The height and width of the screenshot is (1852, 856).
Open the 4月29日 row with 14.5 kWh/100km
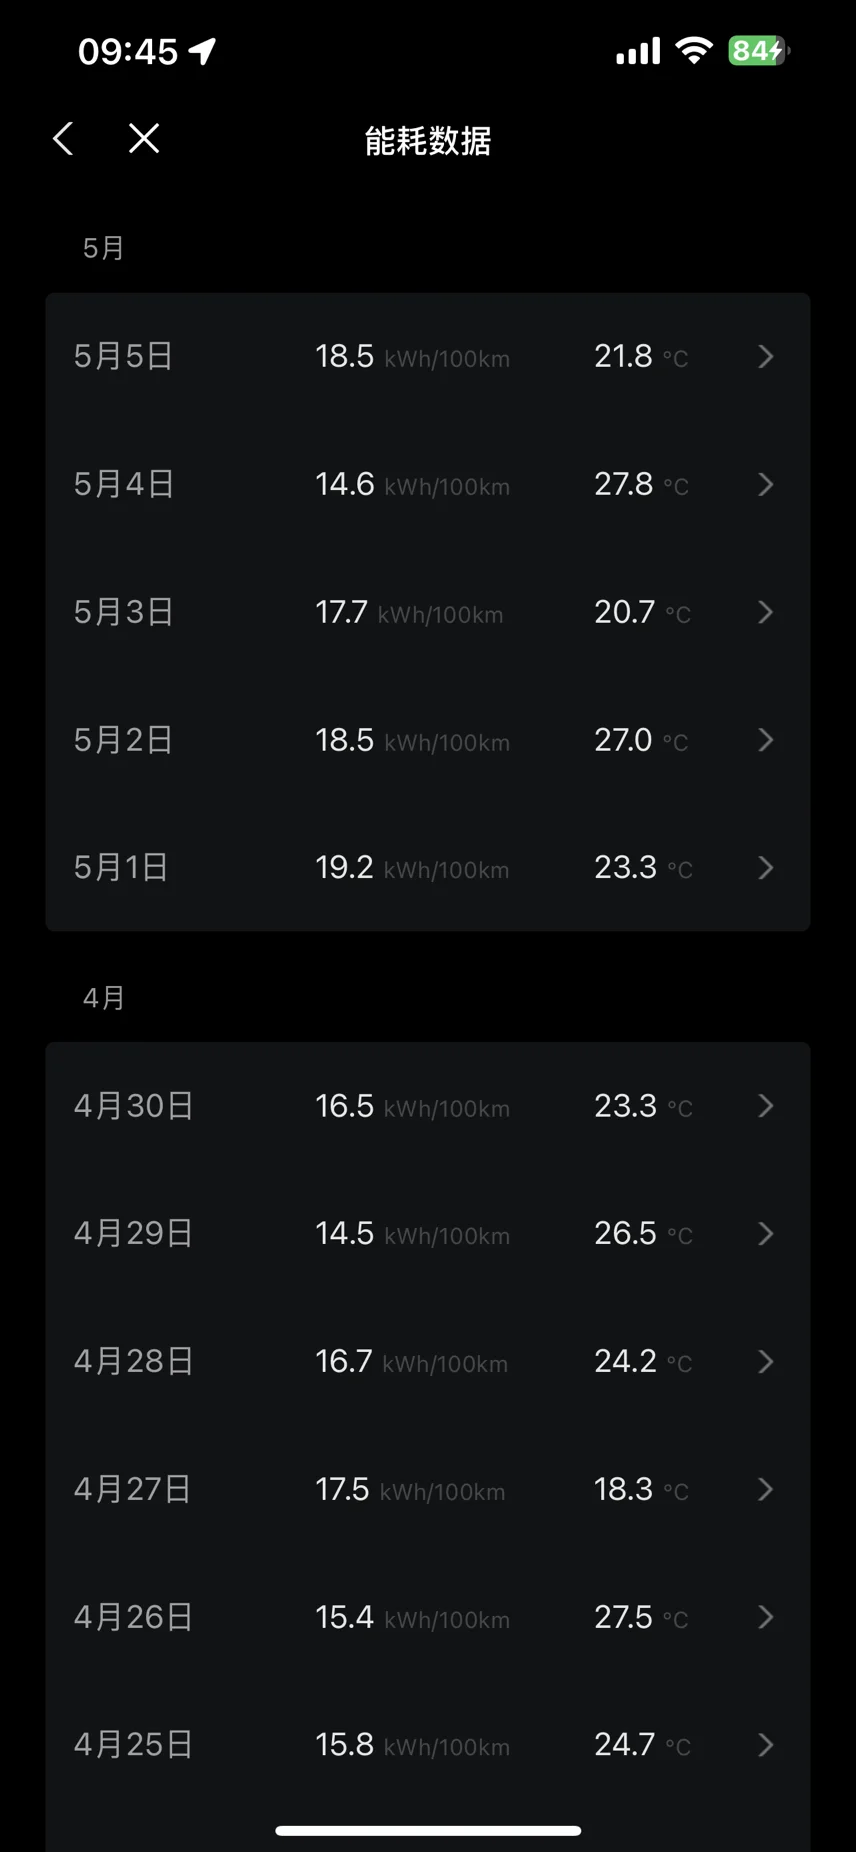click(x=428, y=1234)
